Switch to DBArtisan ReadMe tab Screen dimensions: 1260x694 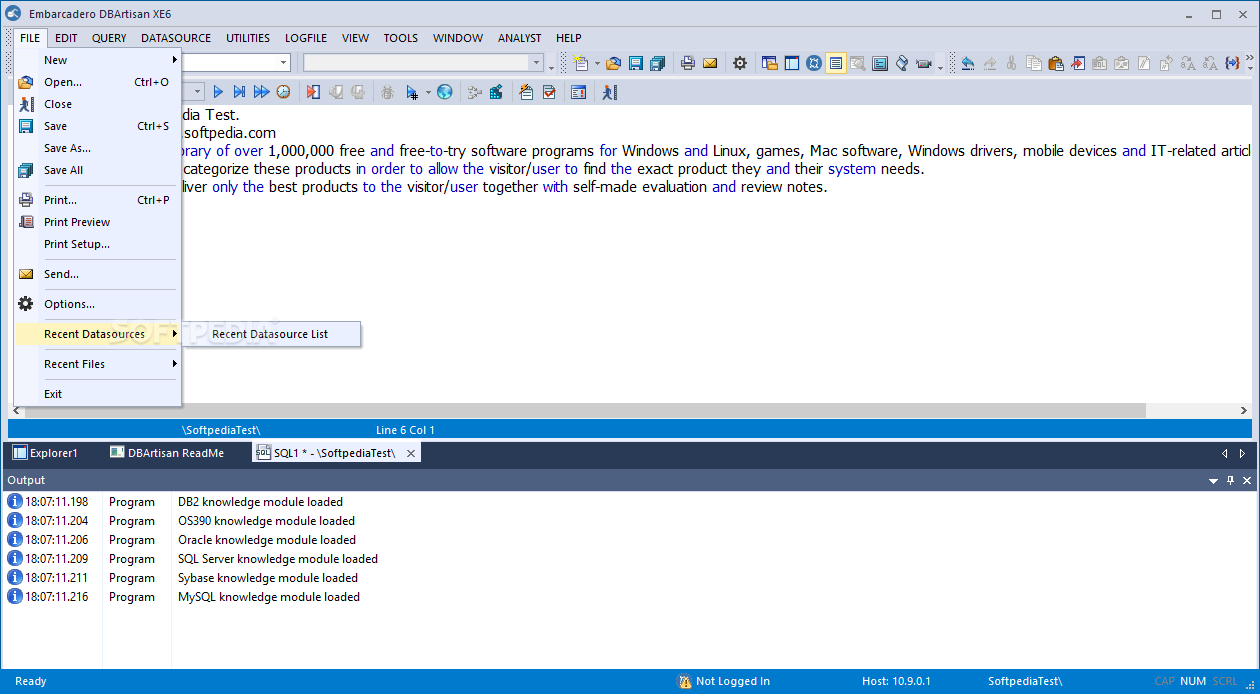click(x=167, y=453)
